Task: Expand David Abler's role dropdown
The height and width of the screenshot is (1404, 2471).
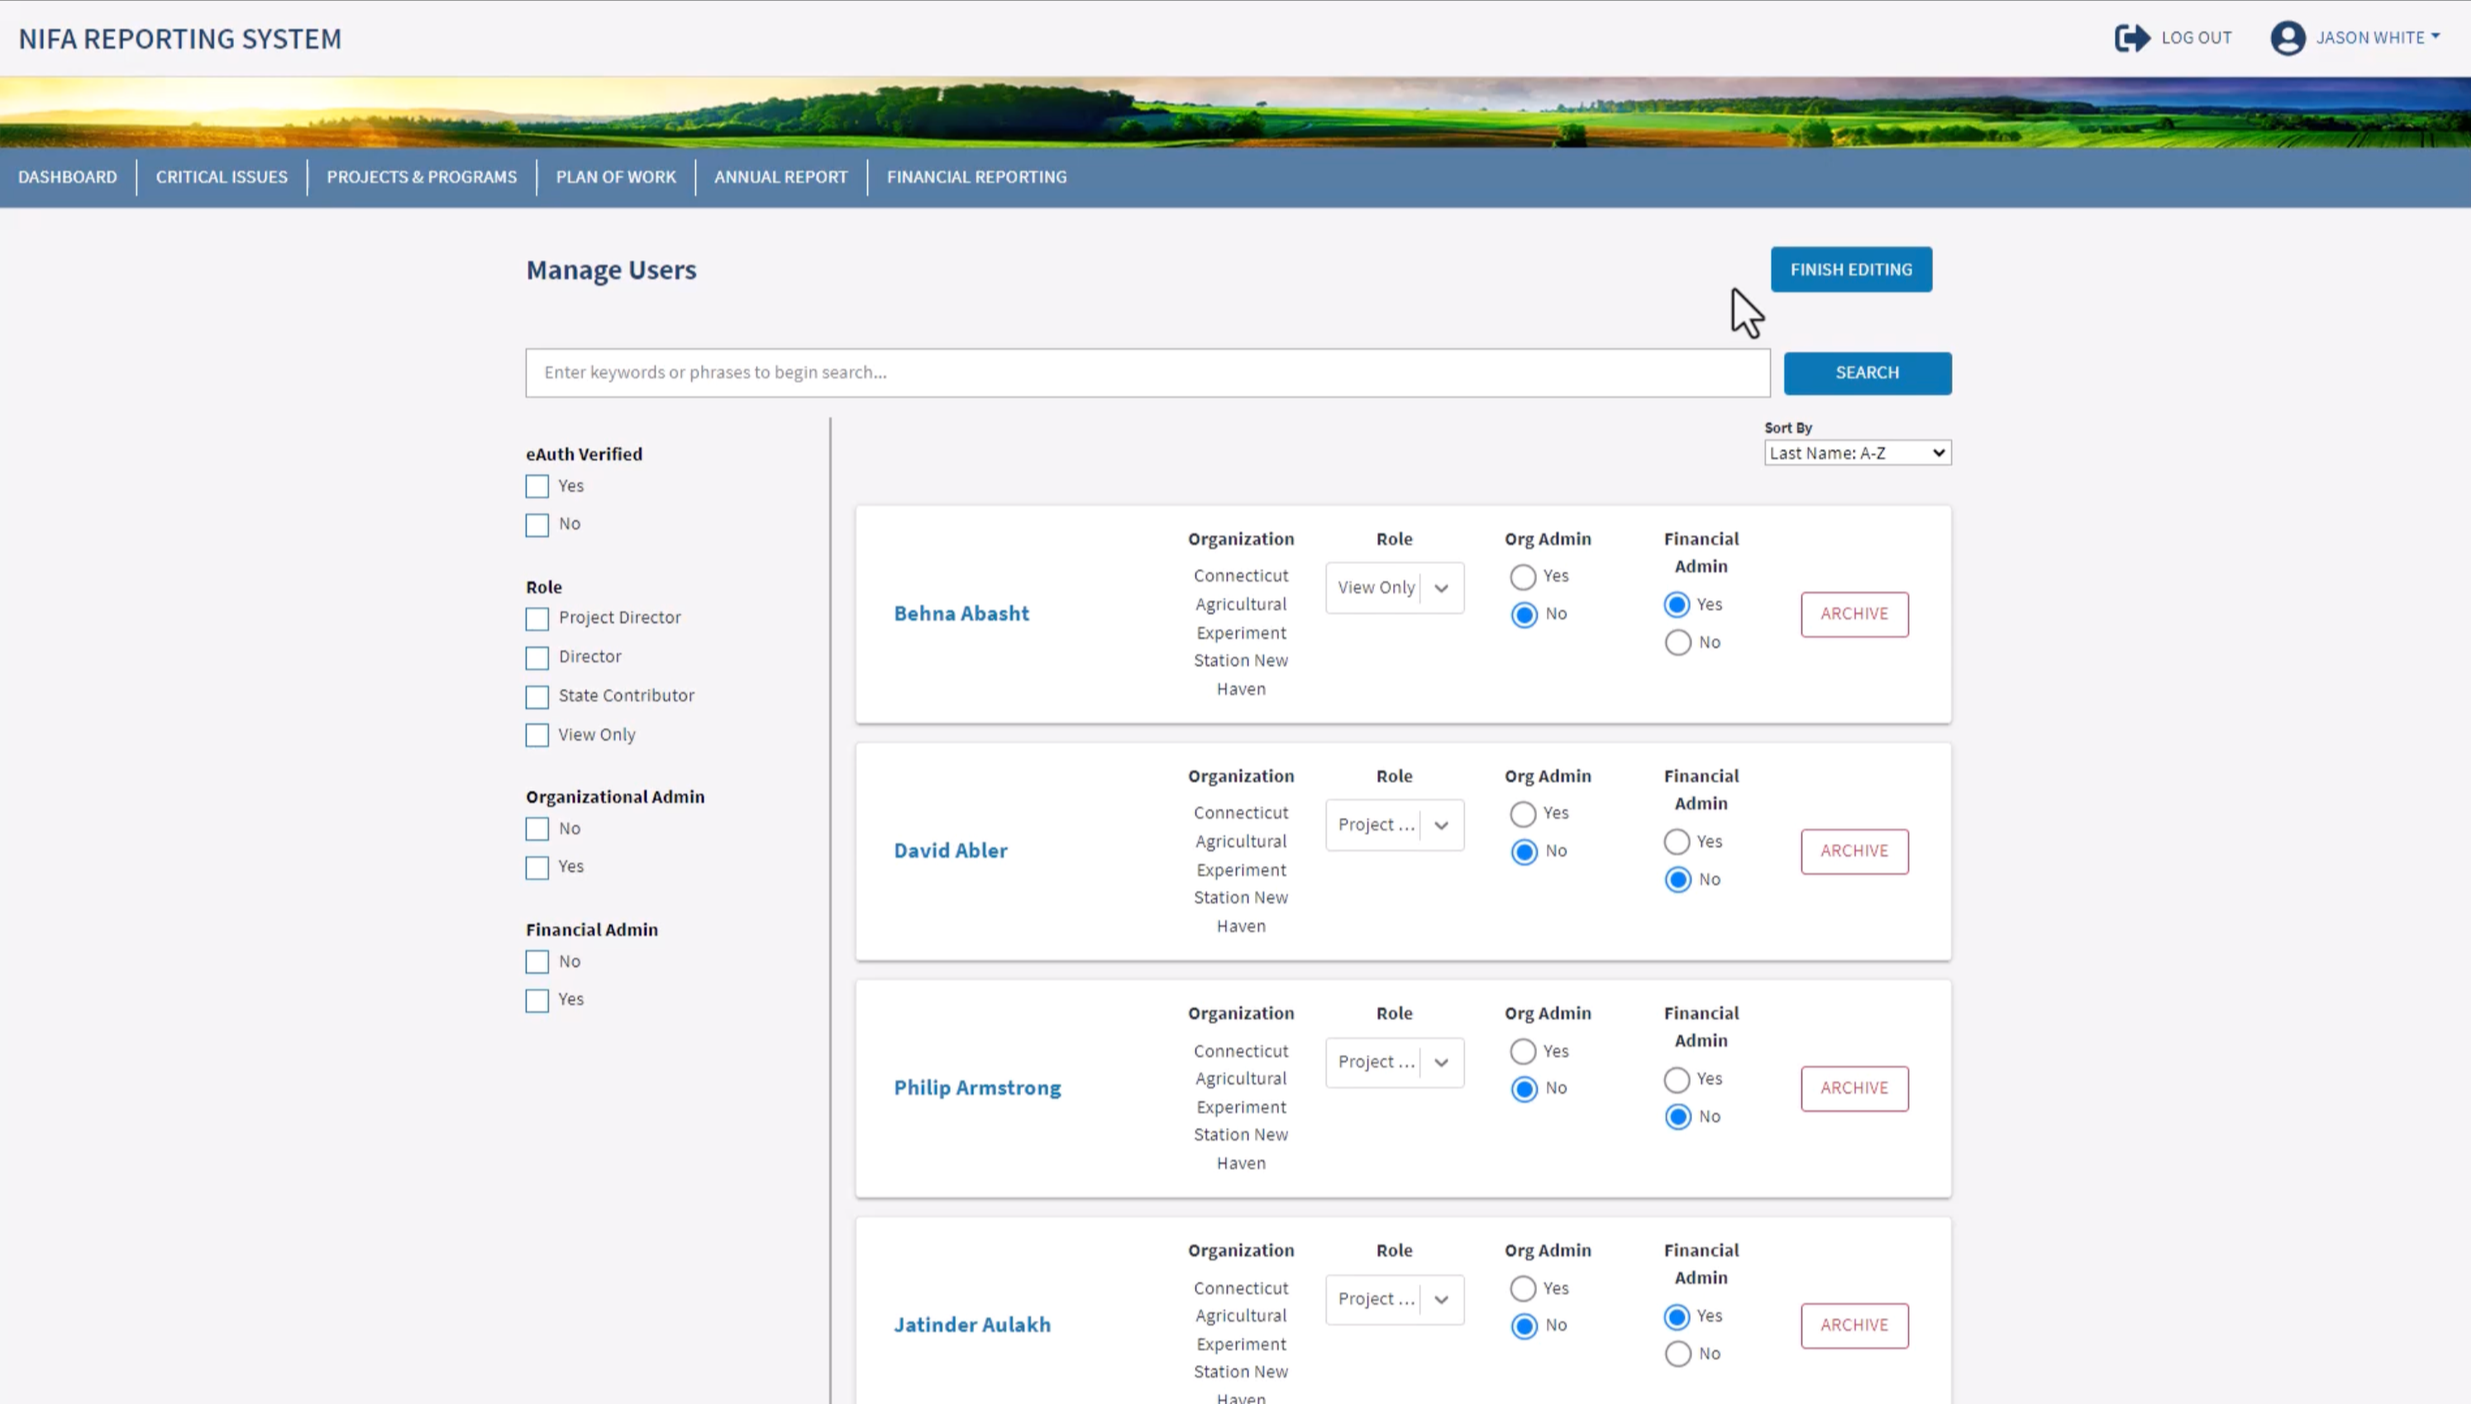Action: point(1394,825)
